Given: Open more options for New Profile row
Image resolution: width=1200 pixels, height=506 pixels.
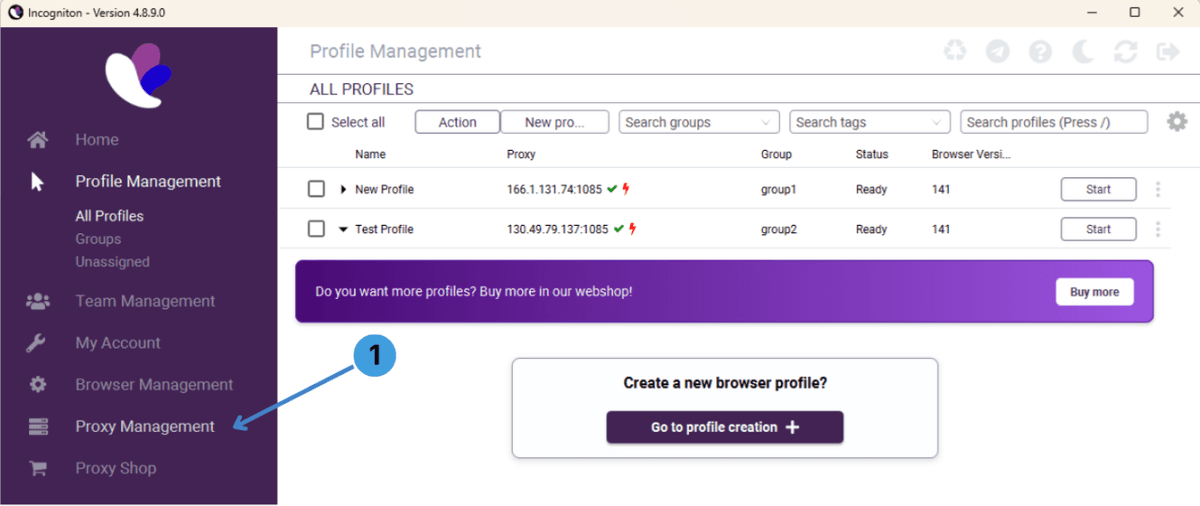Looking at the screenshot, I should [x=1158, y=189].
